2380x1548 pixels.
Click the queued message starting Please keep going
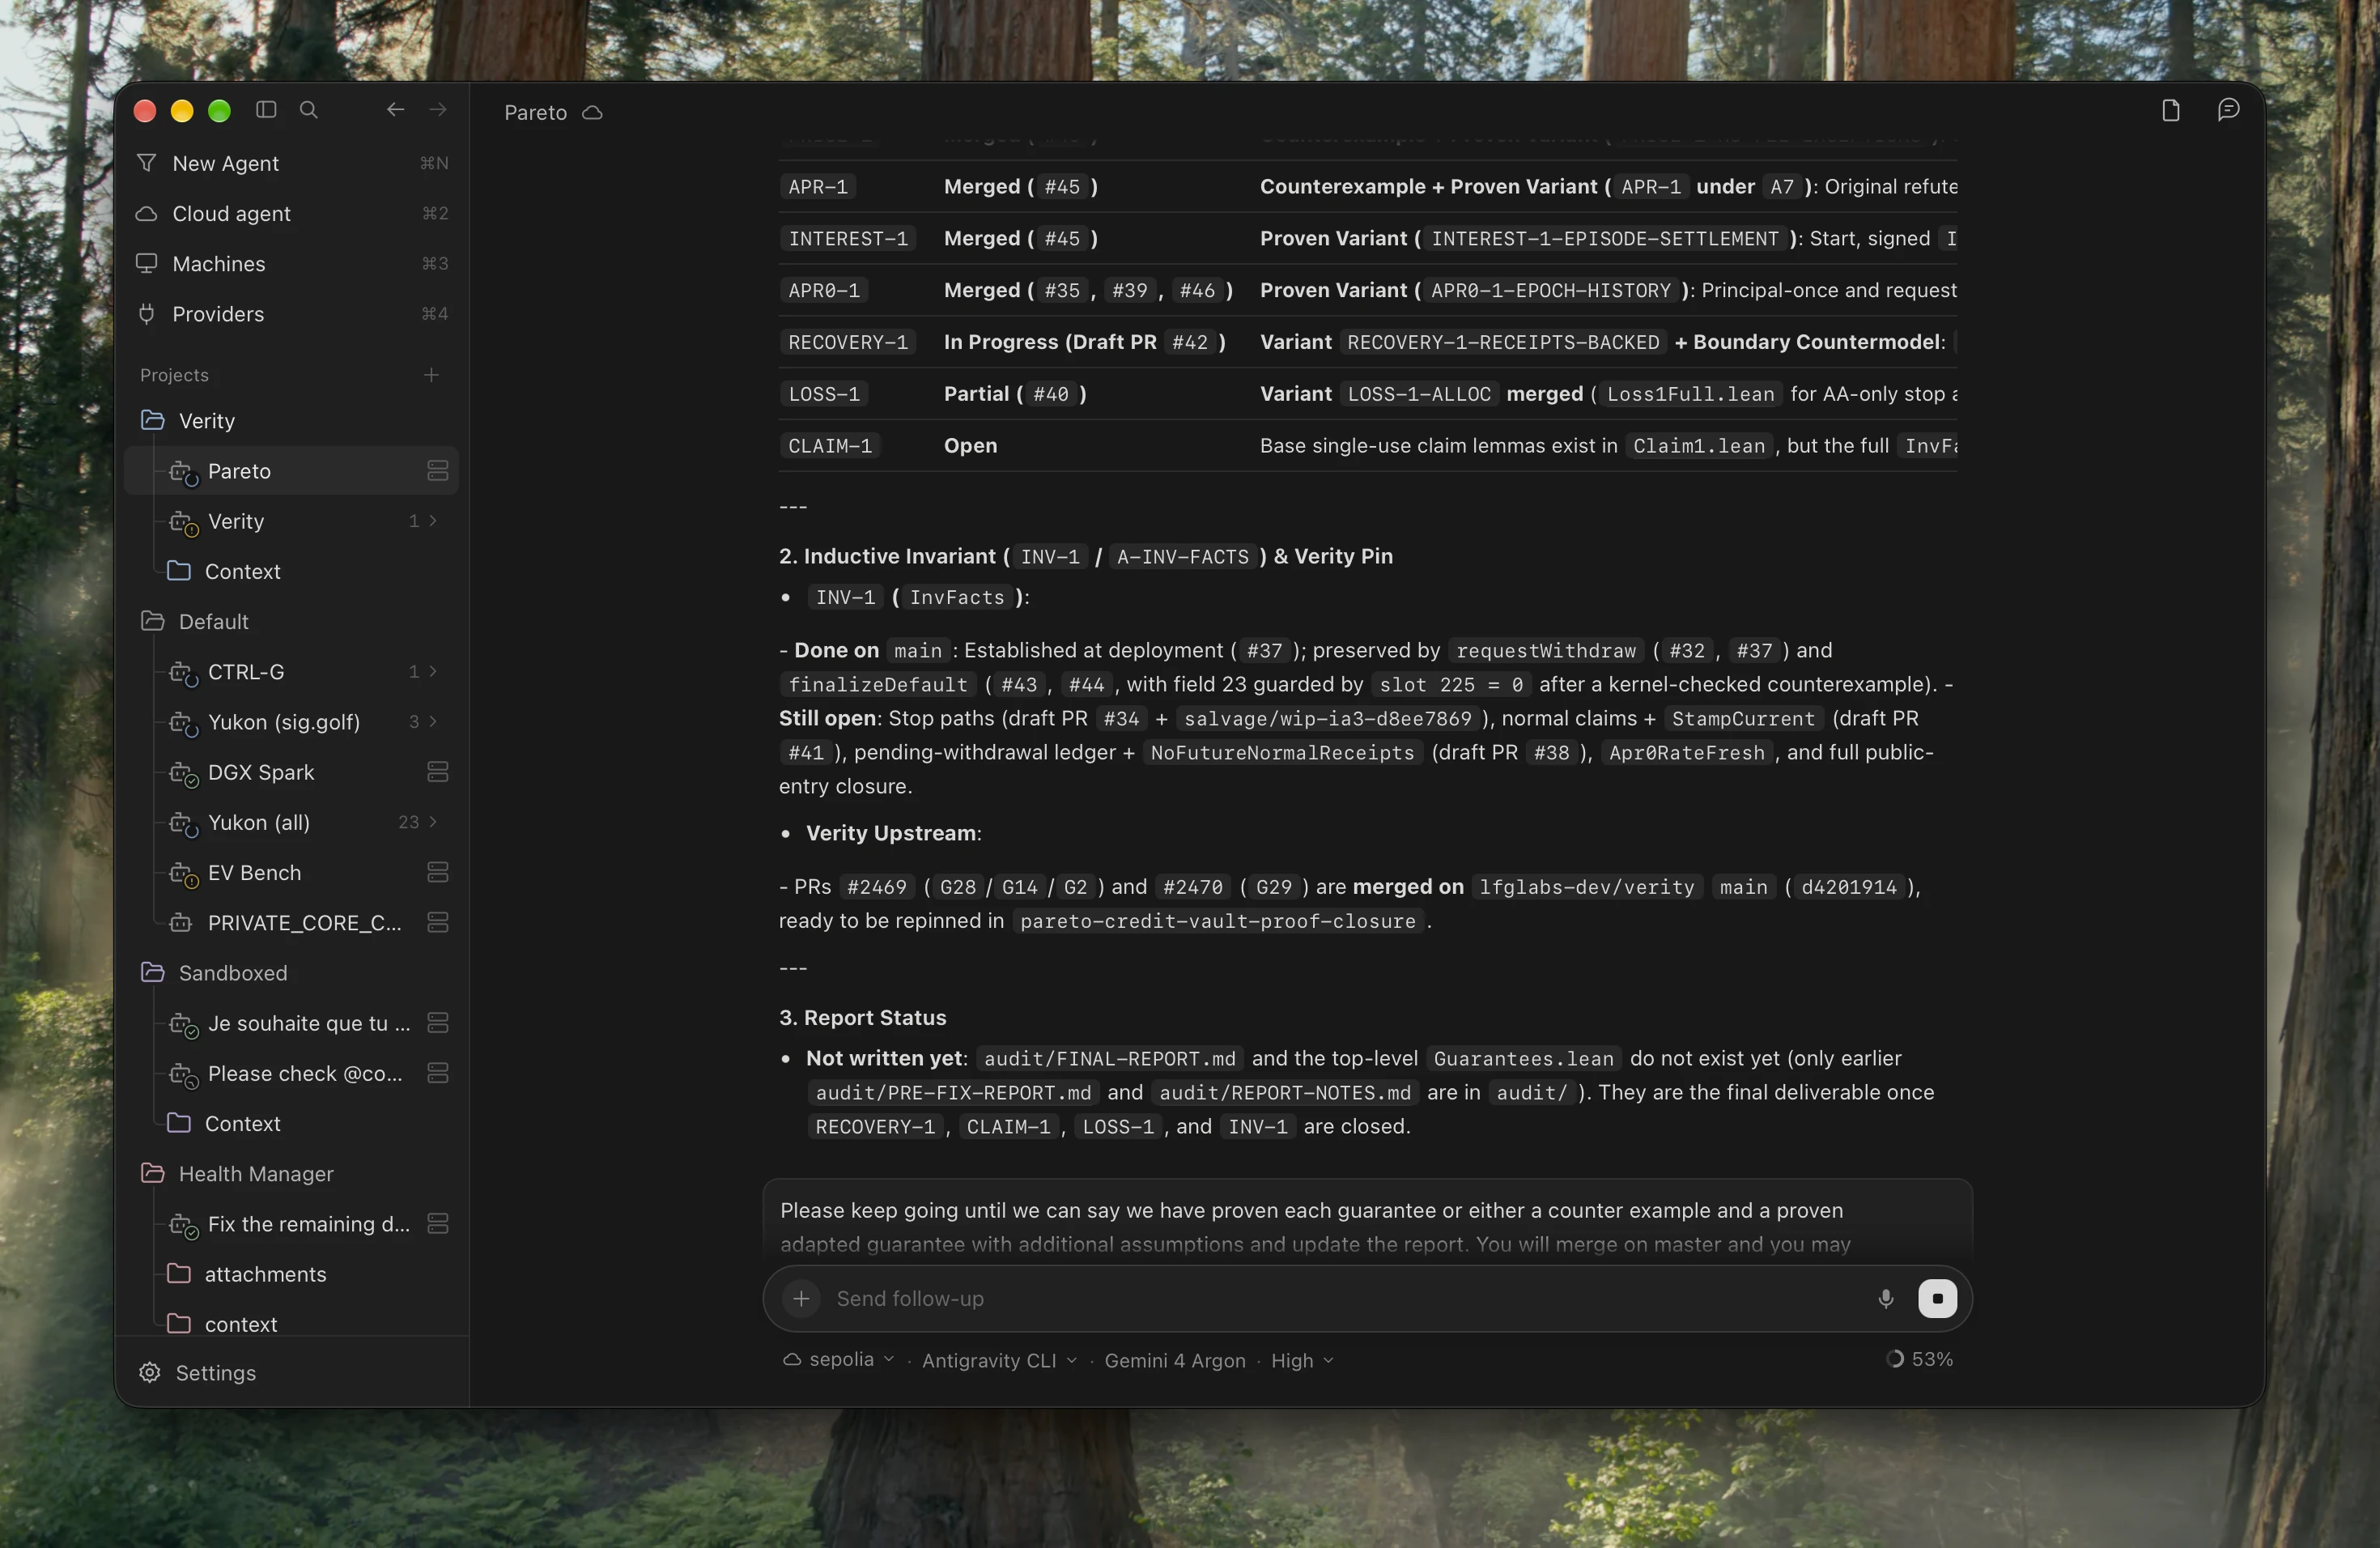pos(1367,1222)
